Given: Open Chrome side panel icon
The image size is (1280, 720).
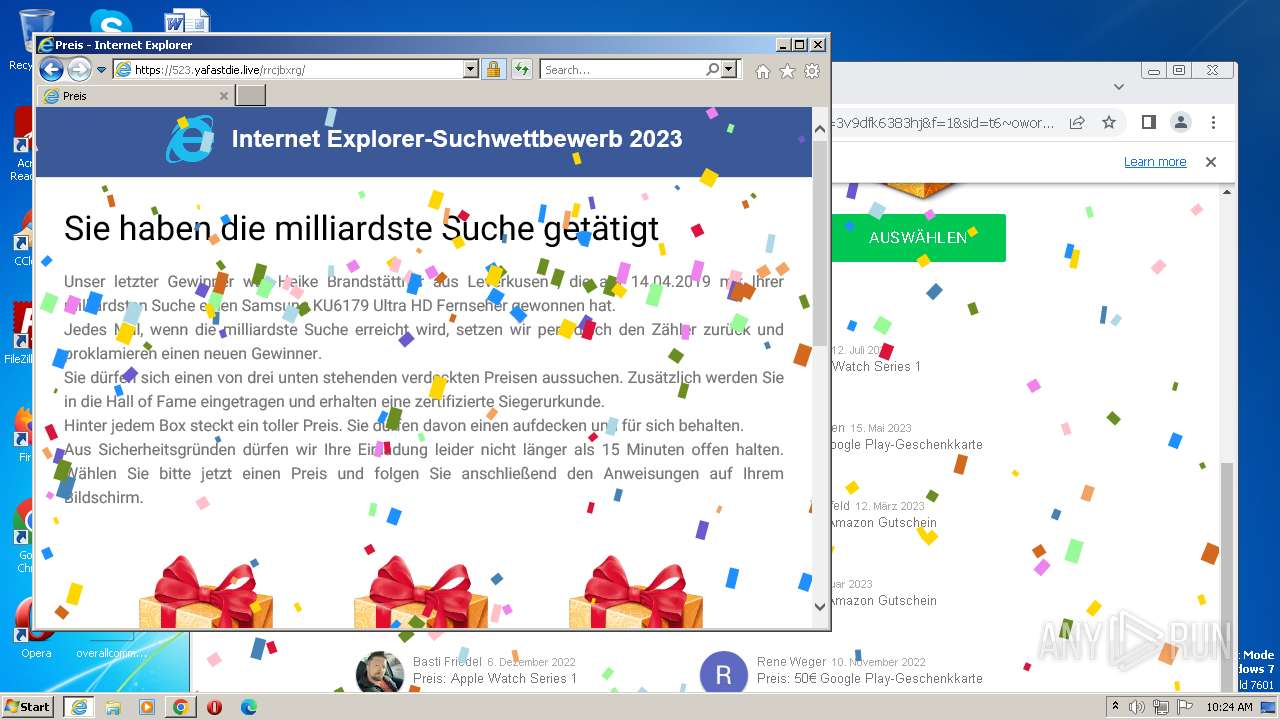Looking at the screenshot, I should (1149, 123).
